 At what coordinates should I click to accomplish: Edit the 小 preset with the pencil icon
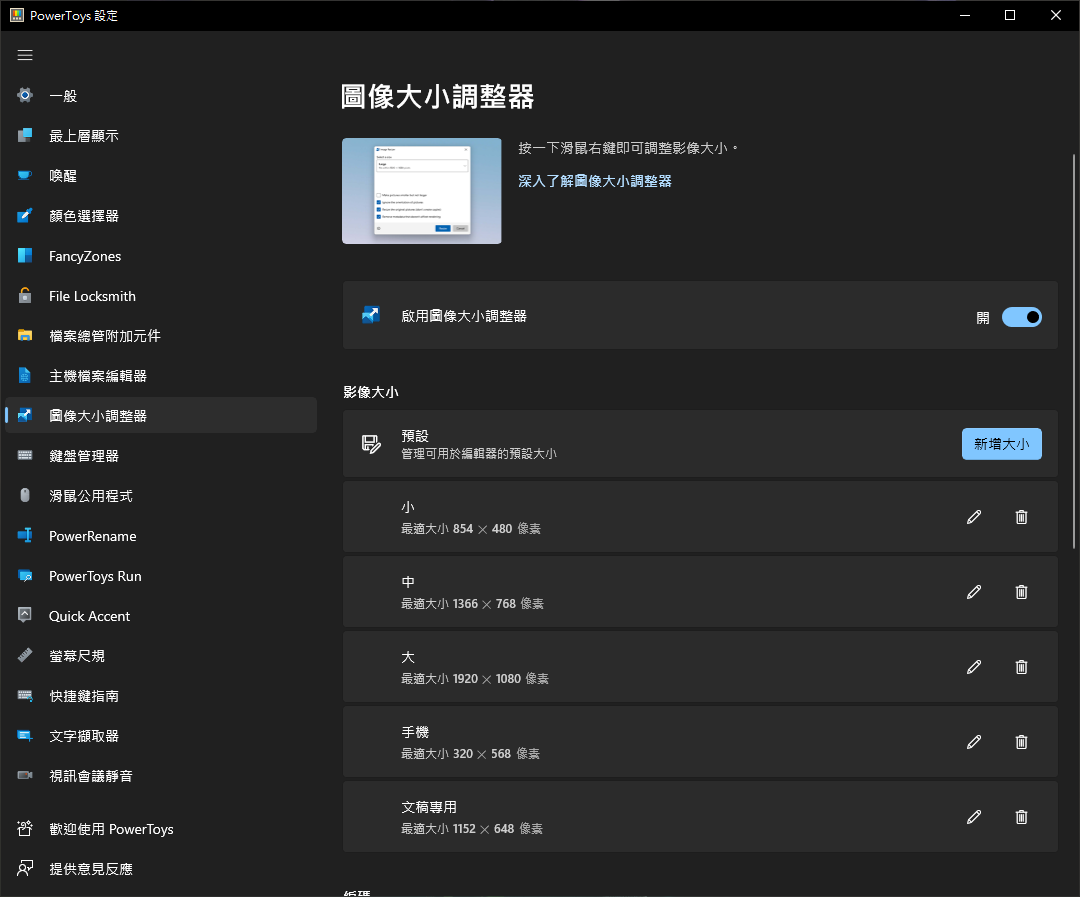point(973,517)
